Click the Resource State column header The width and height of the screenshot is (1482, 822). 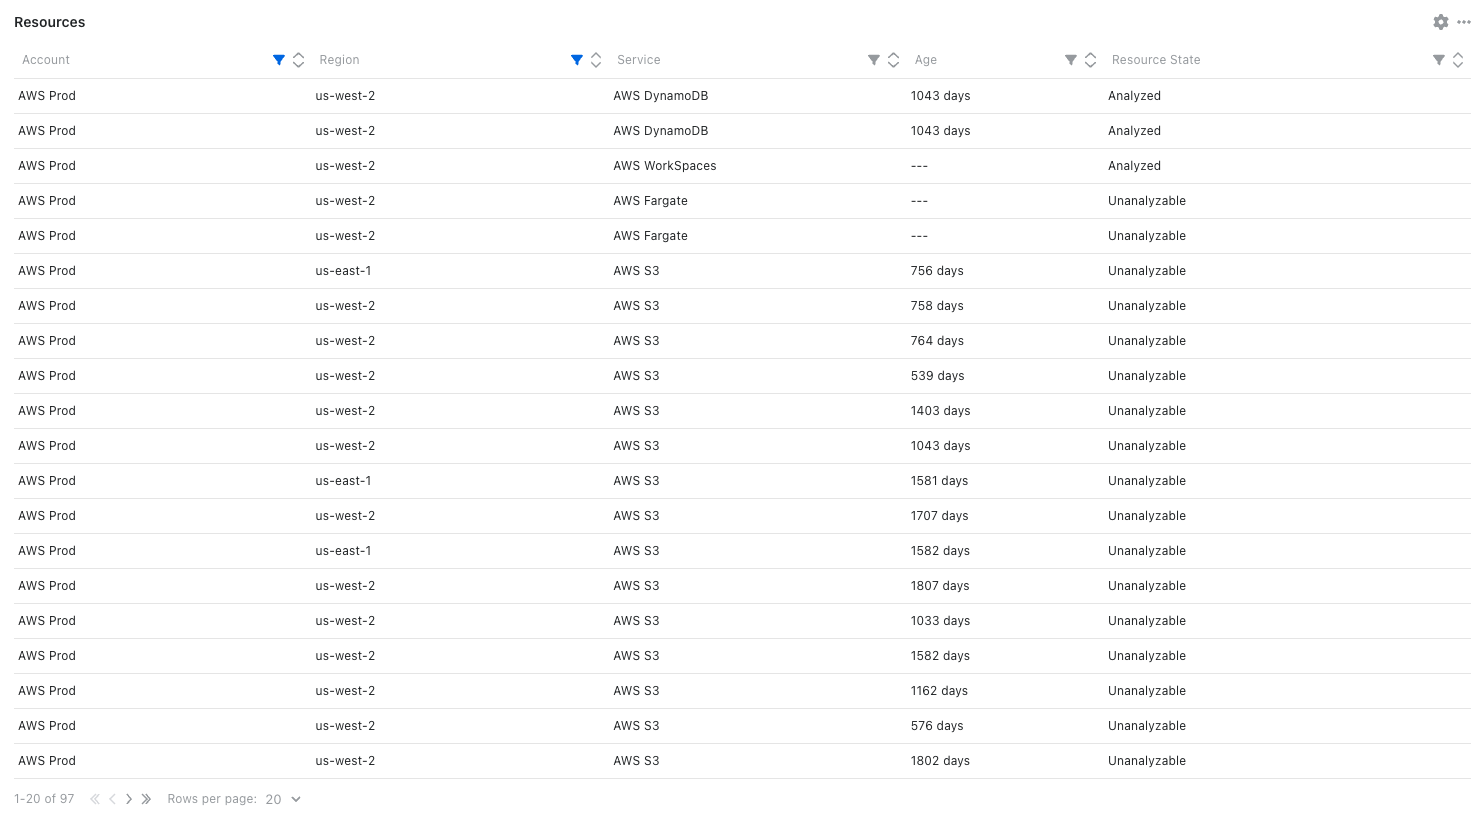1156,60
